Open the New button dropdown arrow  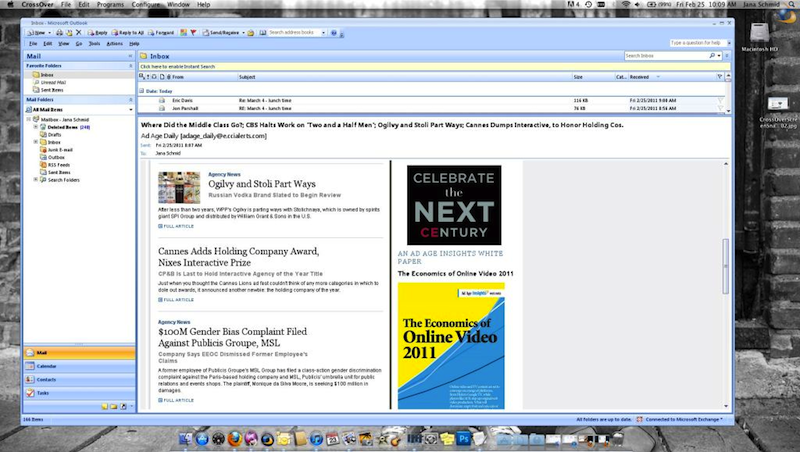coord(49,33)
